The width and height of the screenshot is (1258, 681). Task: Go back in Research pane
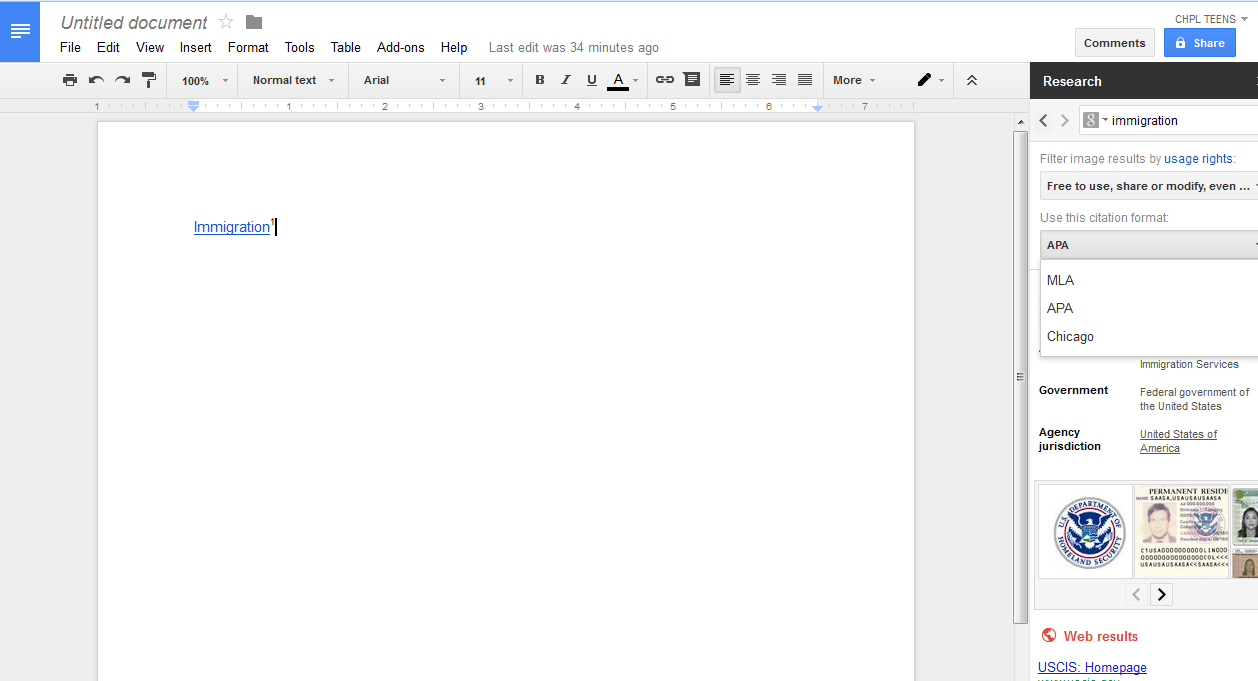point(1044,120)
